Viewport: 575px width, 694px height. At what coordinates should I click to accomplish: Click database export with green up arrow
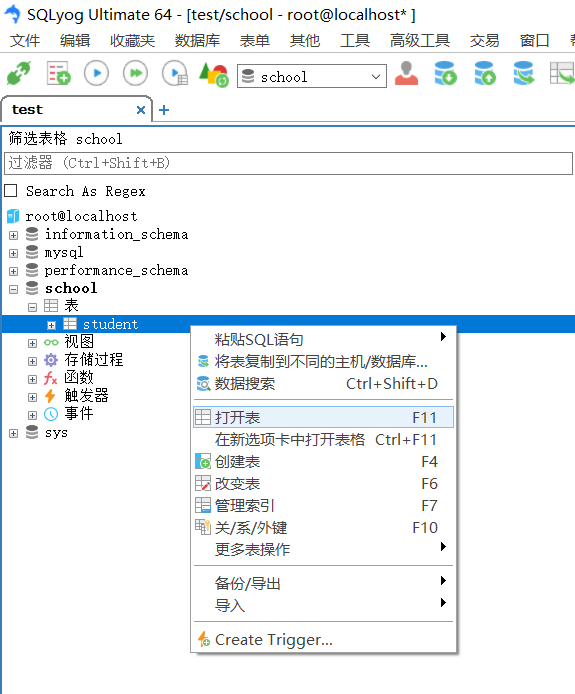pos(485,73)
